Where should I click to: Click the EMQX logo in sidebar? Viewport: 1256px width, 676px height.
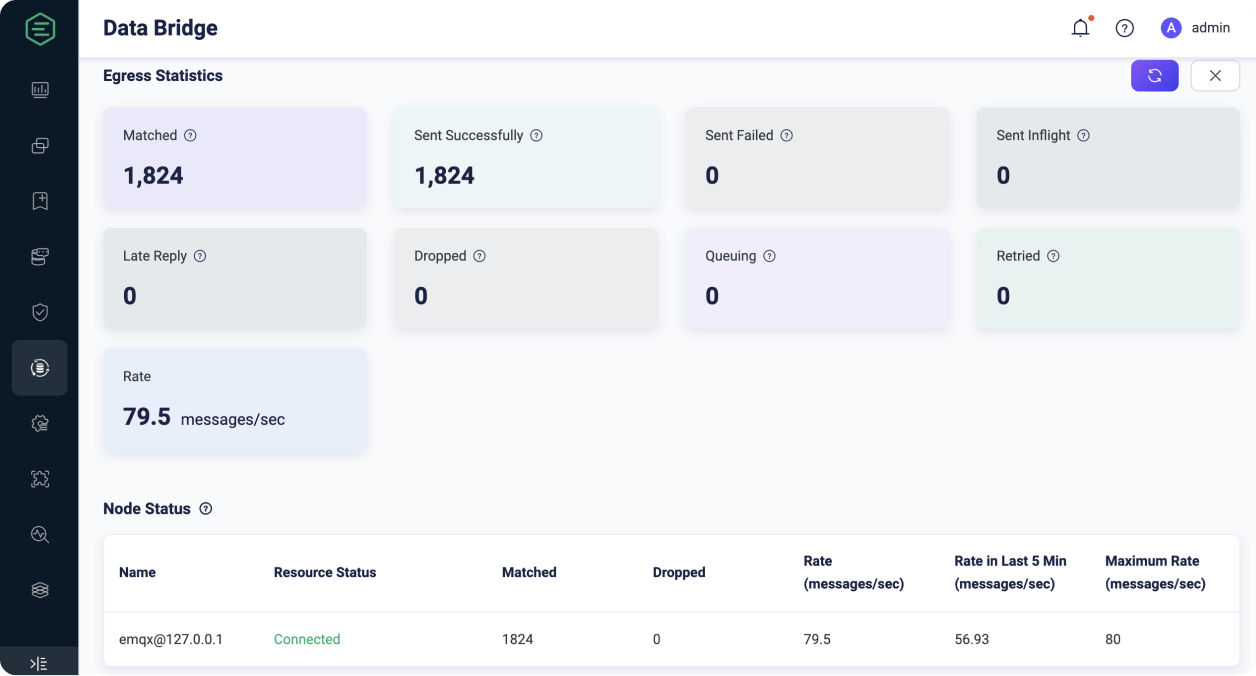pyautogui.click(x=39, y=28)
